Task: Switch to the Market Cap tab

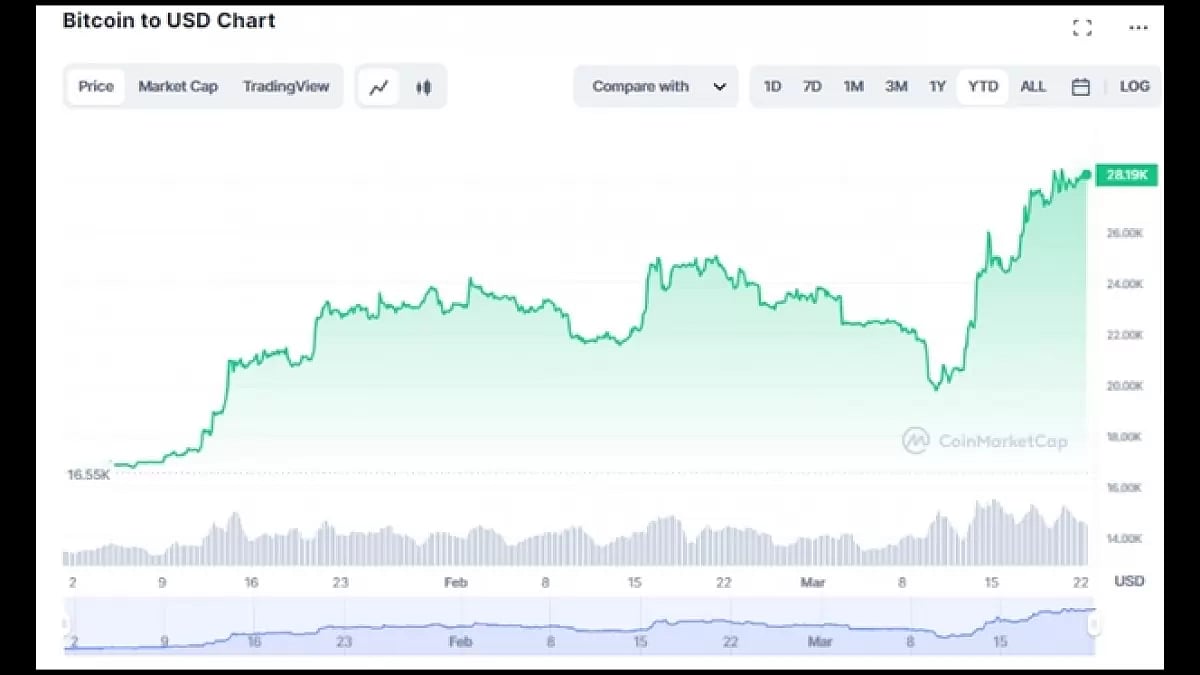Action: pos(178,87)
